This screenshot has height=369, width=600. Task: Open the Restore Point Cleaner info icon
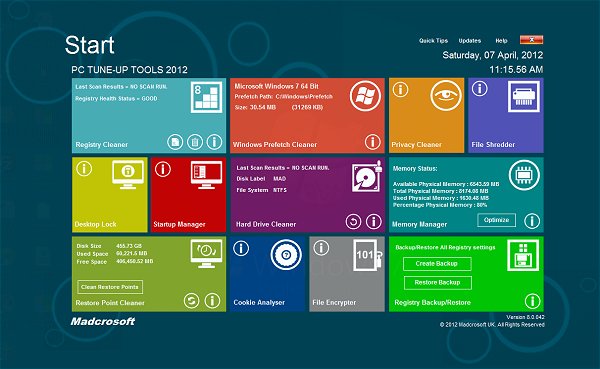click(x=212, y=300)
